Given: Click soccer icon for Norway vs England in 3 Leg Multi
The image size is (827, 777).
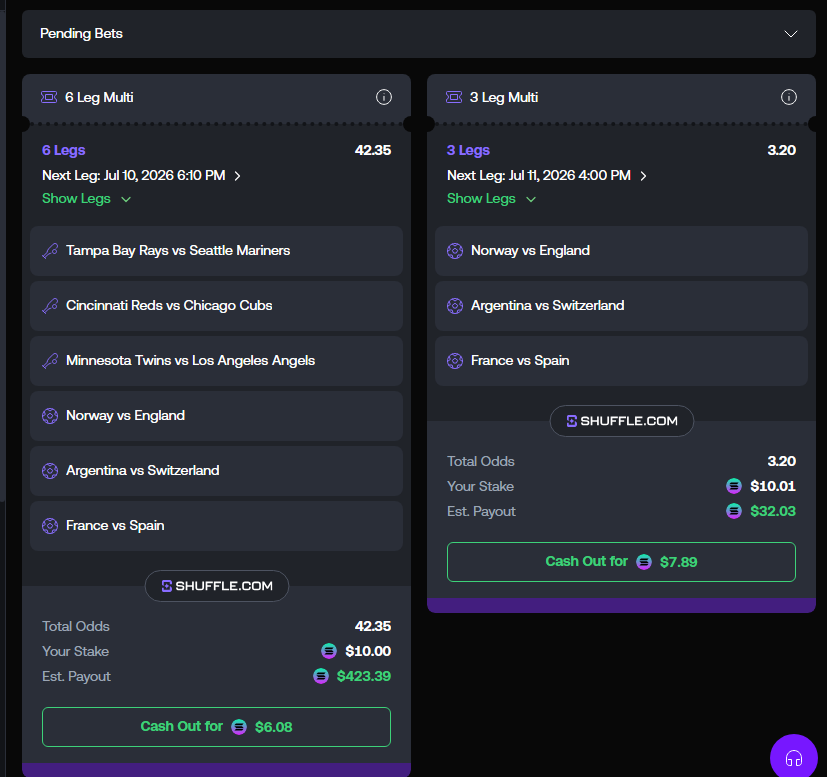Looking at the screenshot, I should [x=455, y=251].
